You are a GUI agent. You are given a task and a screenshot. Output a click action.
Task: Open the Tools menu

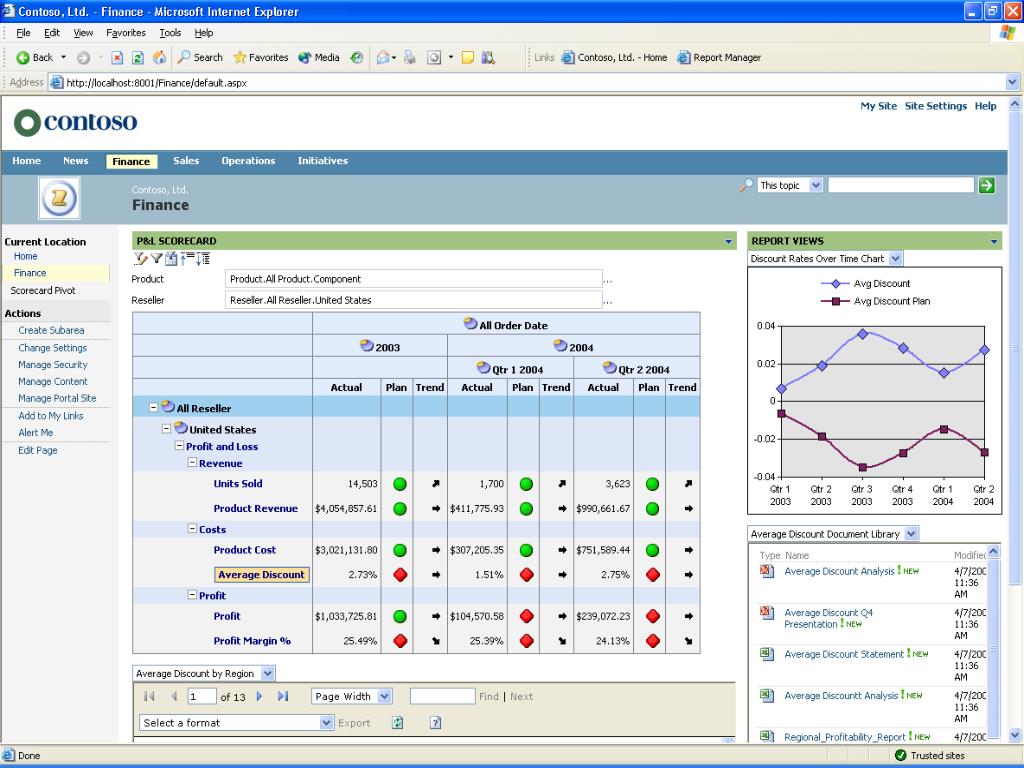[x=170, y=33]
